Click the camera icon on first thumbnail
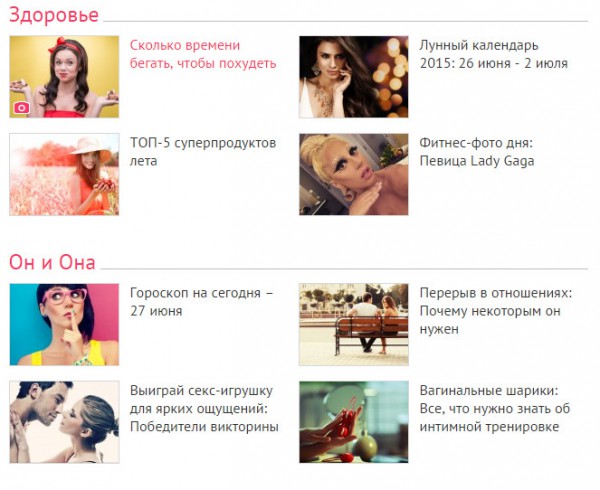Image resolution: width=600 pixels, height=490 pixels. [21, 108]
